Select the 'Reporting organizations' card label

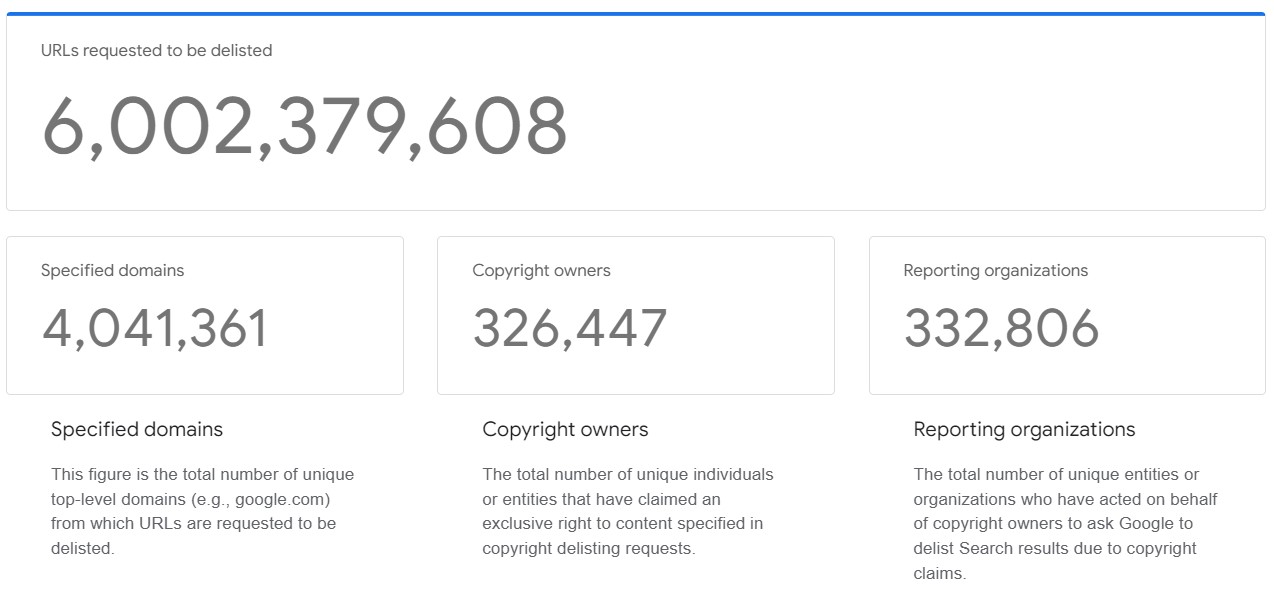(x=996, y=270)
